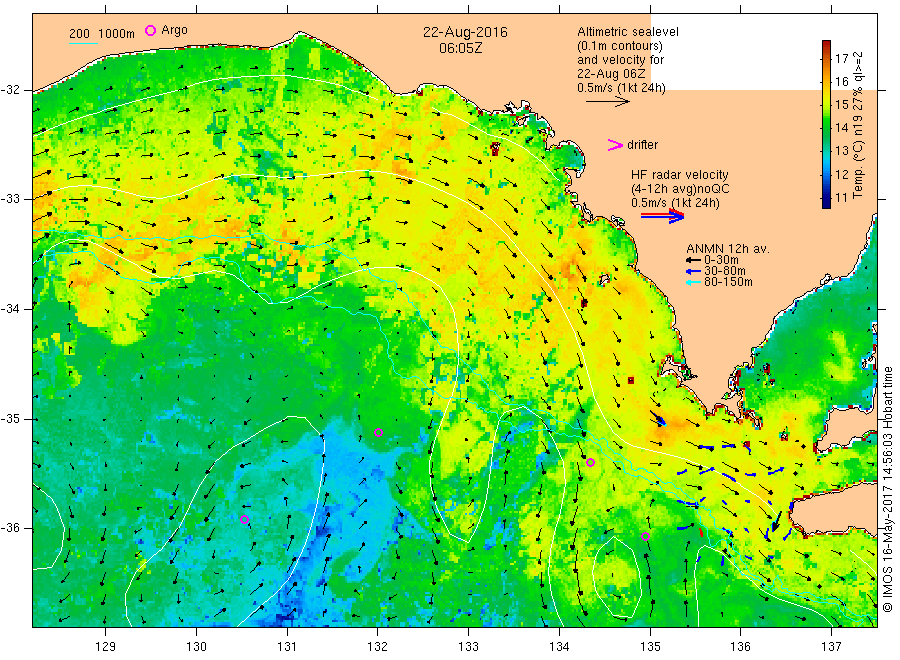The width and height of the screenshot is (900, 660).
Task: Click the 134 longitude axis label
Action: 559,647
